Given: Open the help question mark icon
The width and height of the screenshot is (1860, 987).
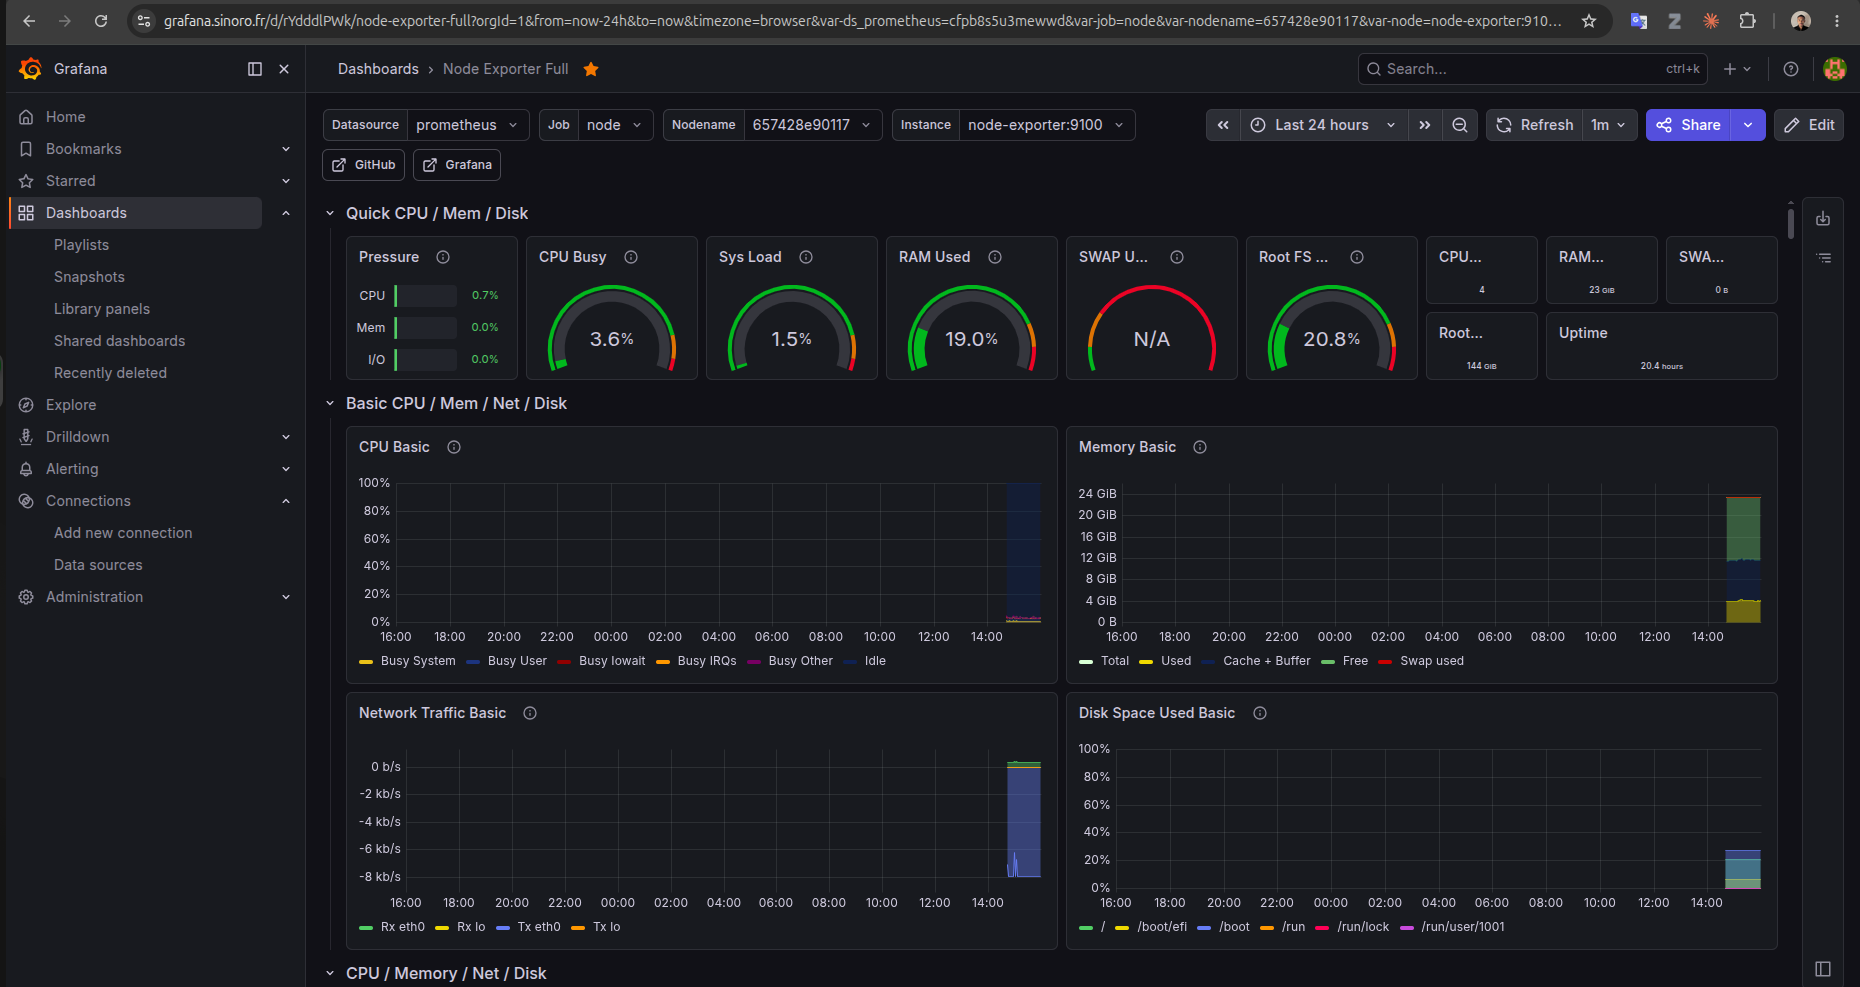Looking at the screenshot, I should point(1791,69).
